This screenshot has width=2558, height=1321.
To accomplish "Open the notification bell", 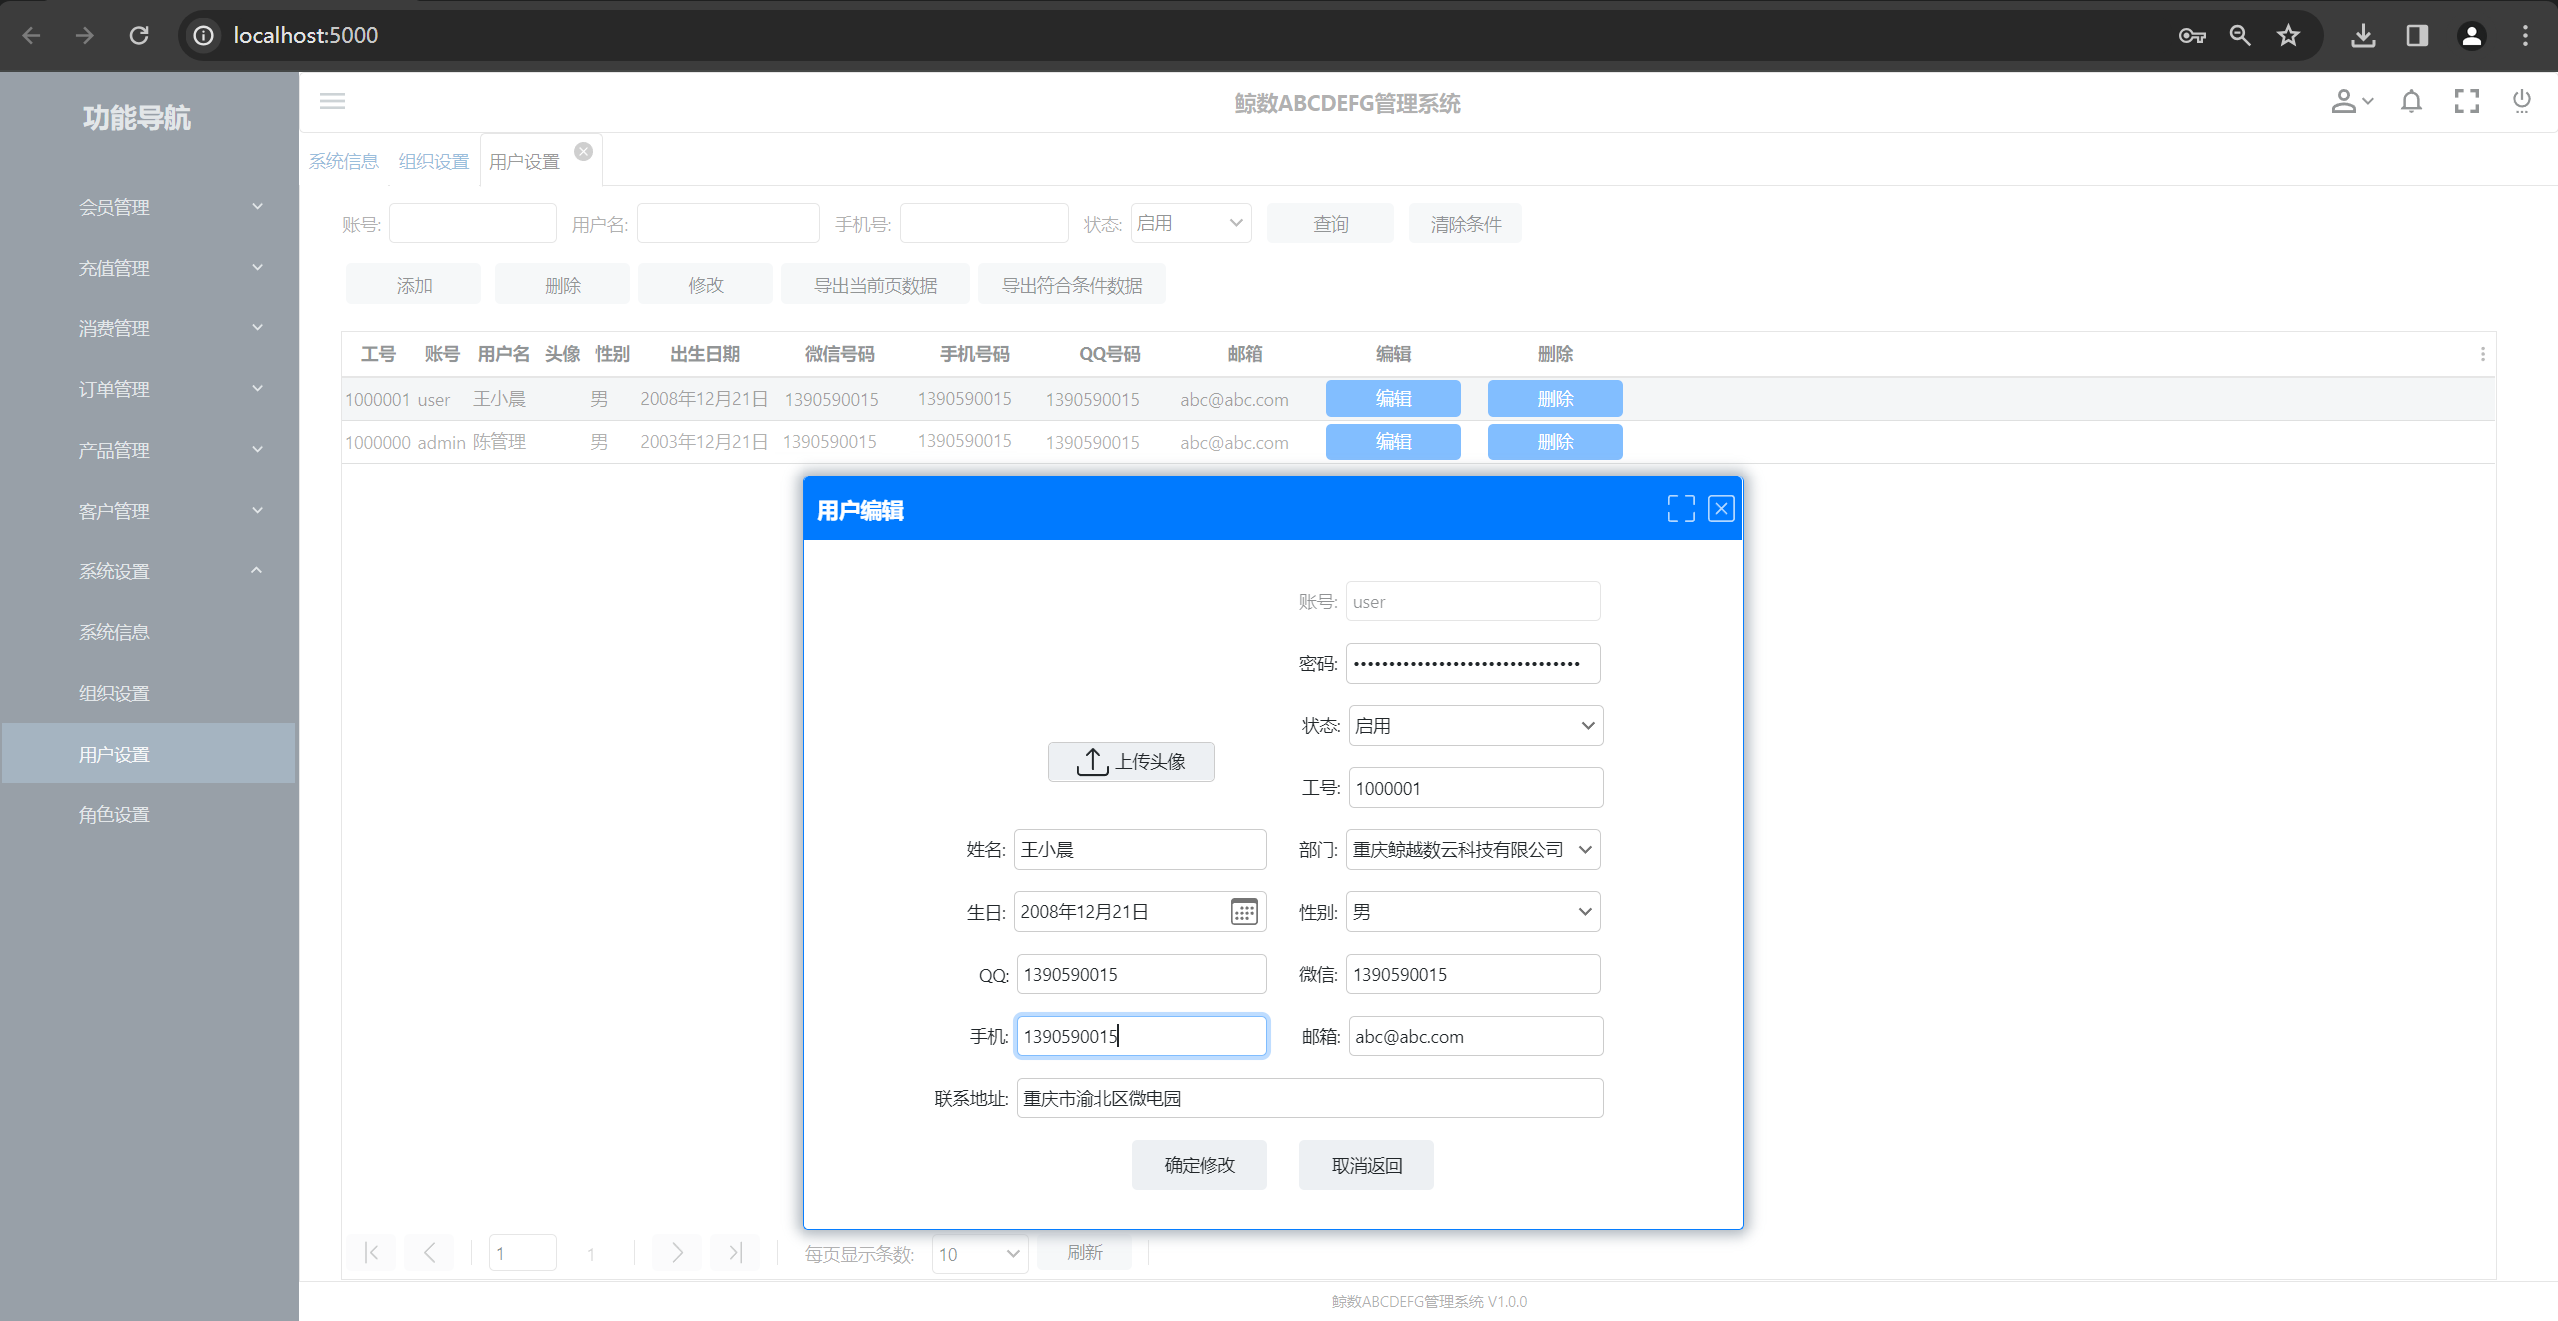I will [2411, 101].
